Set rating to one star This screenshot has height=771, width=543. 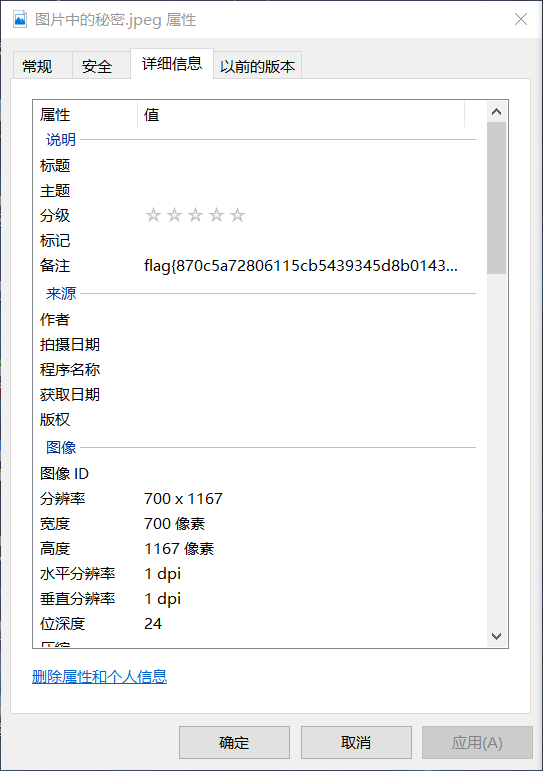pyautogui.click(x=153, y=215)
